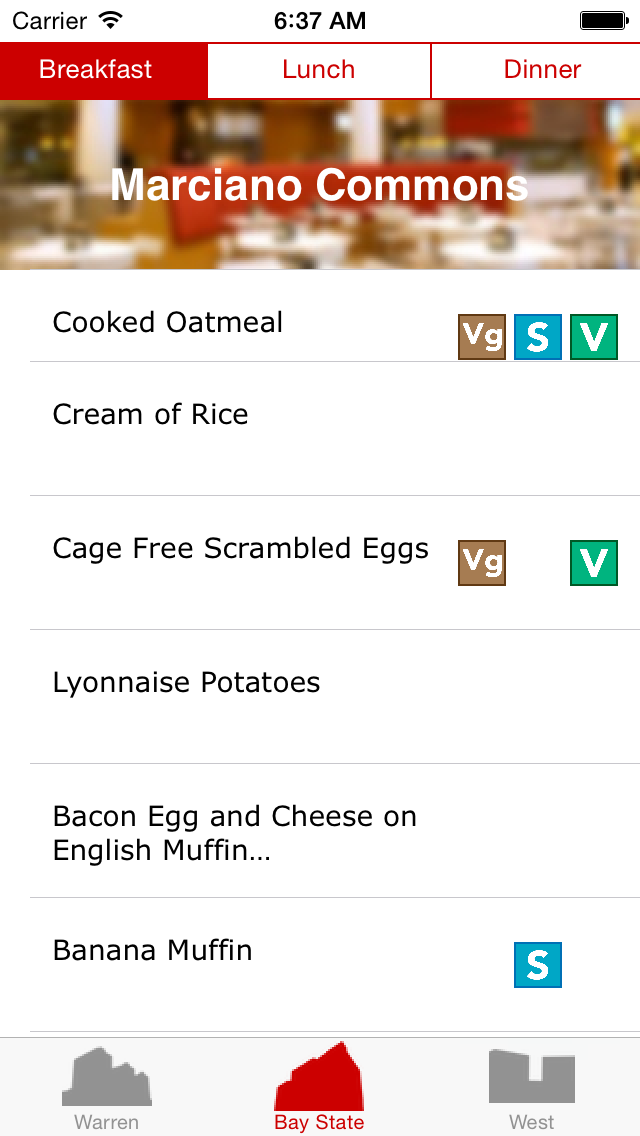Tap the blue S icon beside Cooked Oatmeal

pos(538,337)
